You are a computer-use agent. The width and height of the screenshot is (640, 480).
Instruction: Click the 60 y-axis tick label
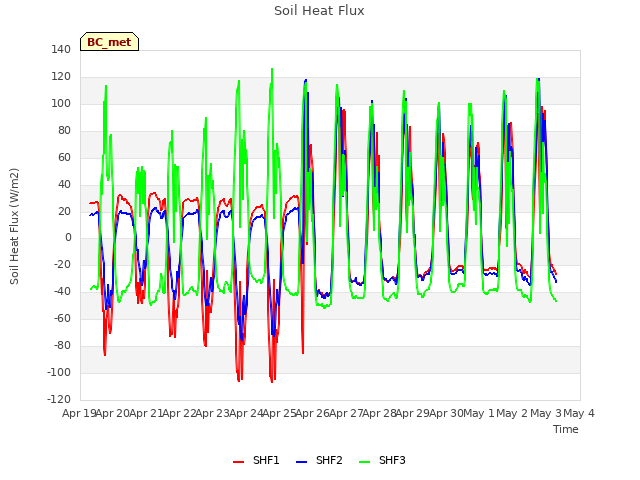(x=64, y=157)
